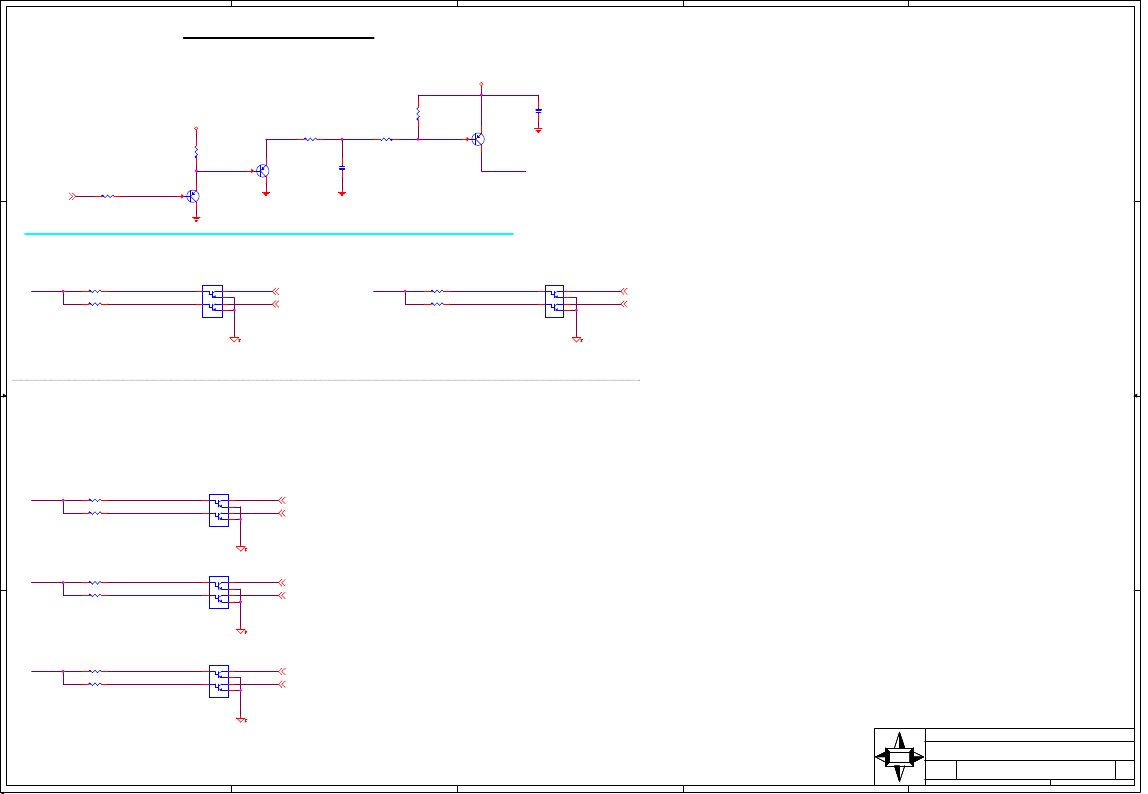Select the capacitor between the two series resistors
1148x794 pixels.
click(x=342, y=168)
